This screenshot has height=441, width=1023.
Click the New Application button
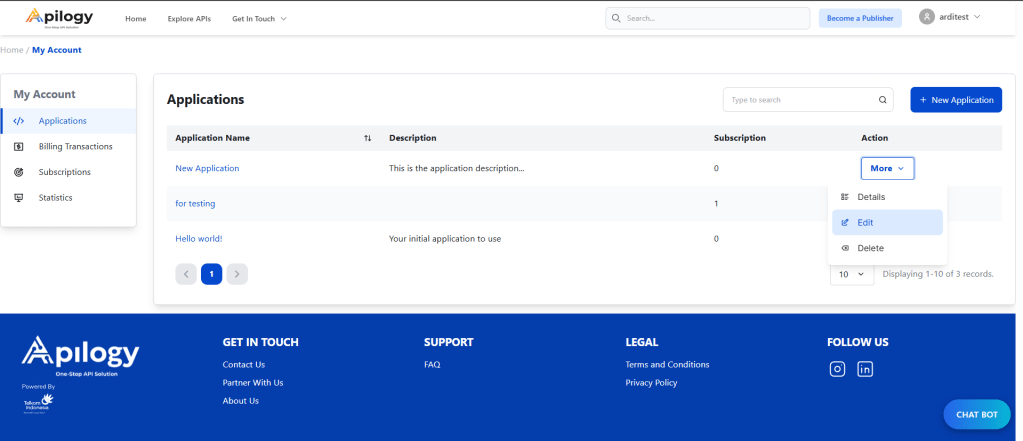point(955,100)
